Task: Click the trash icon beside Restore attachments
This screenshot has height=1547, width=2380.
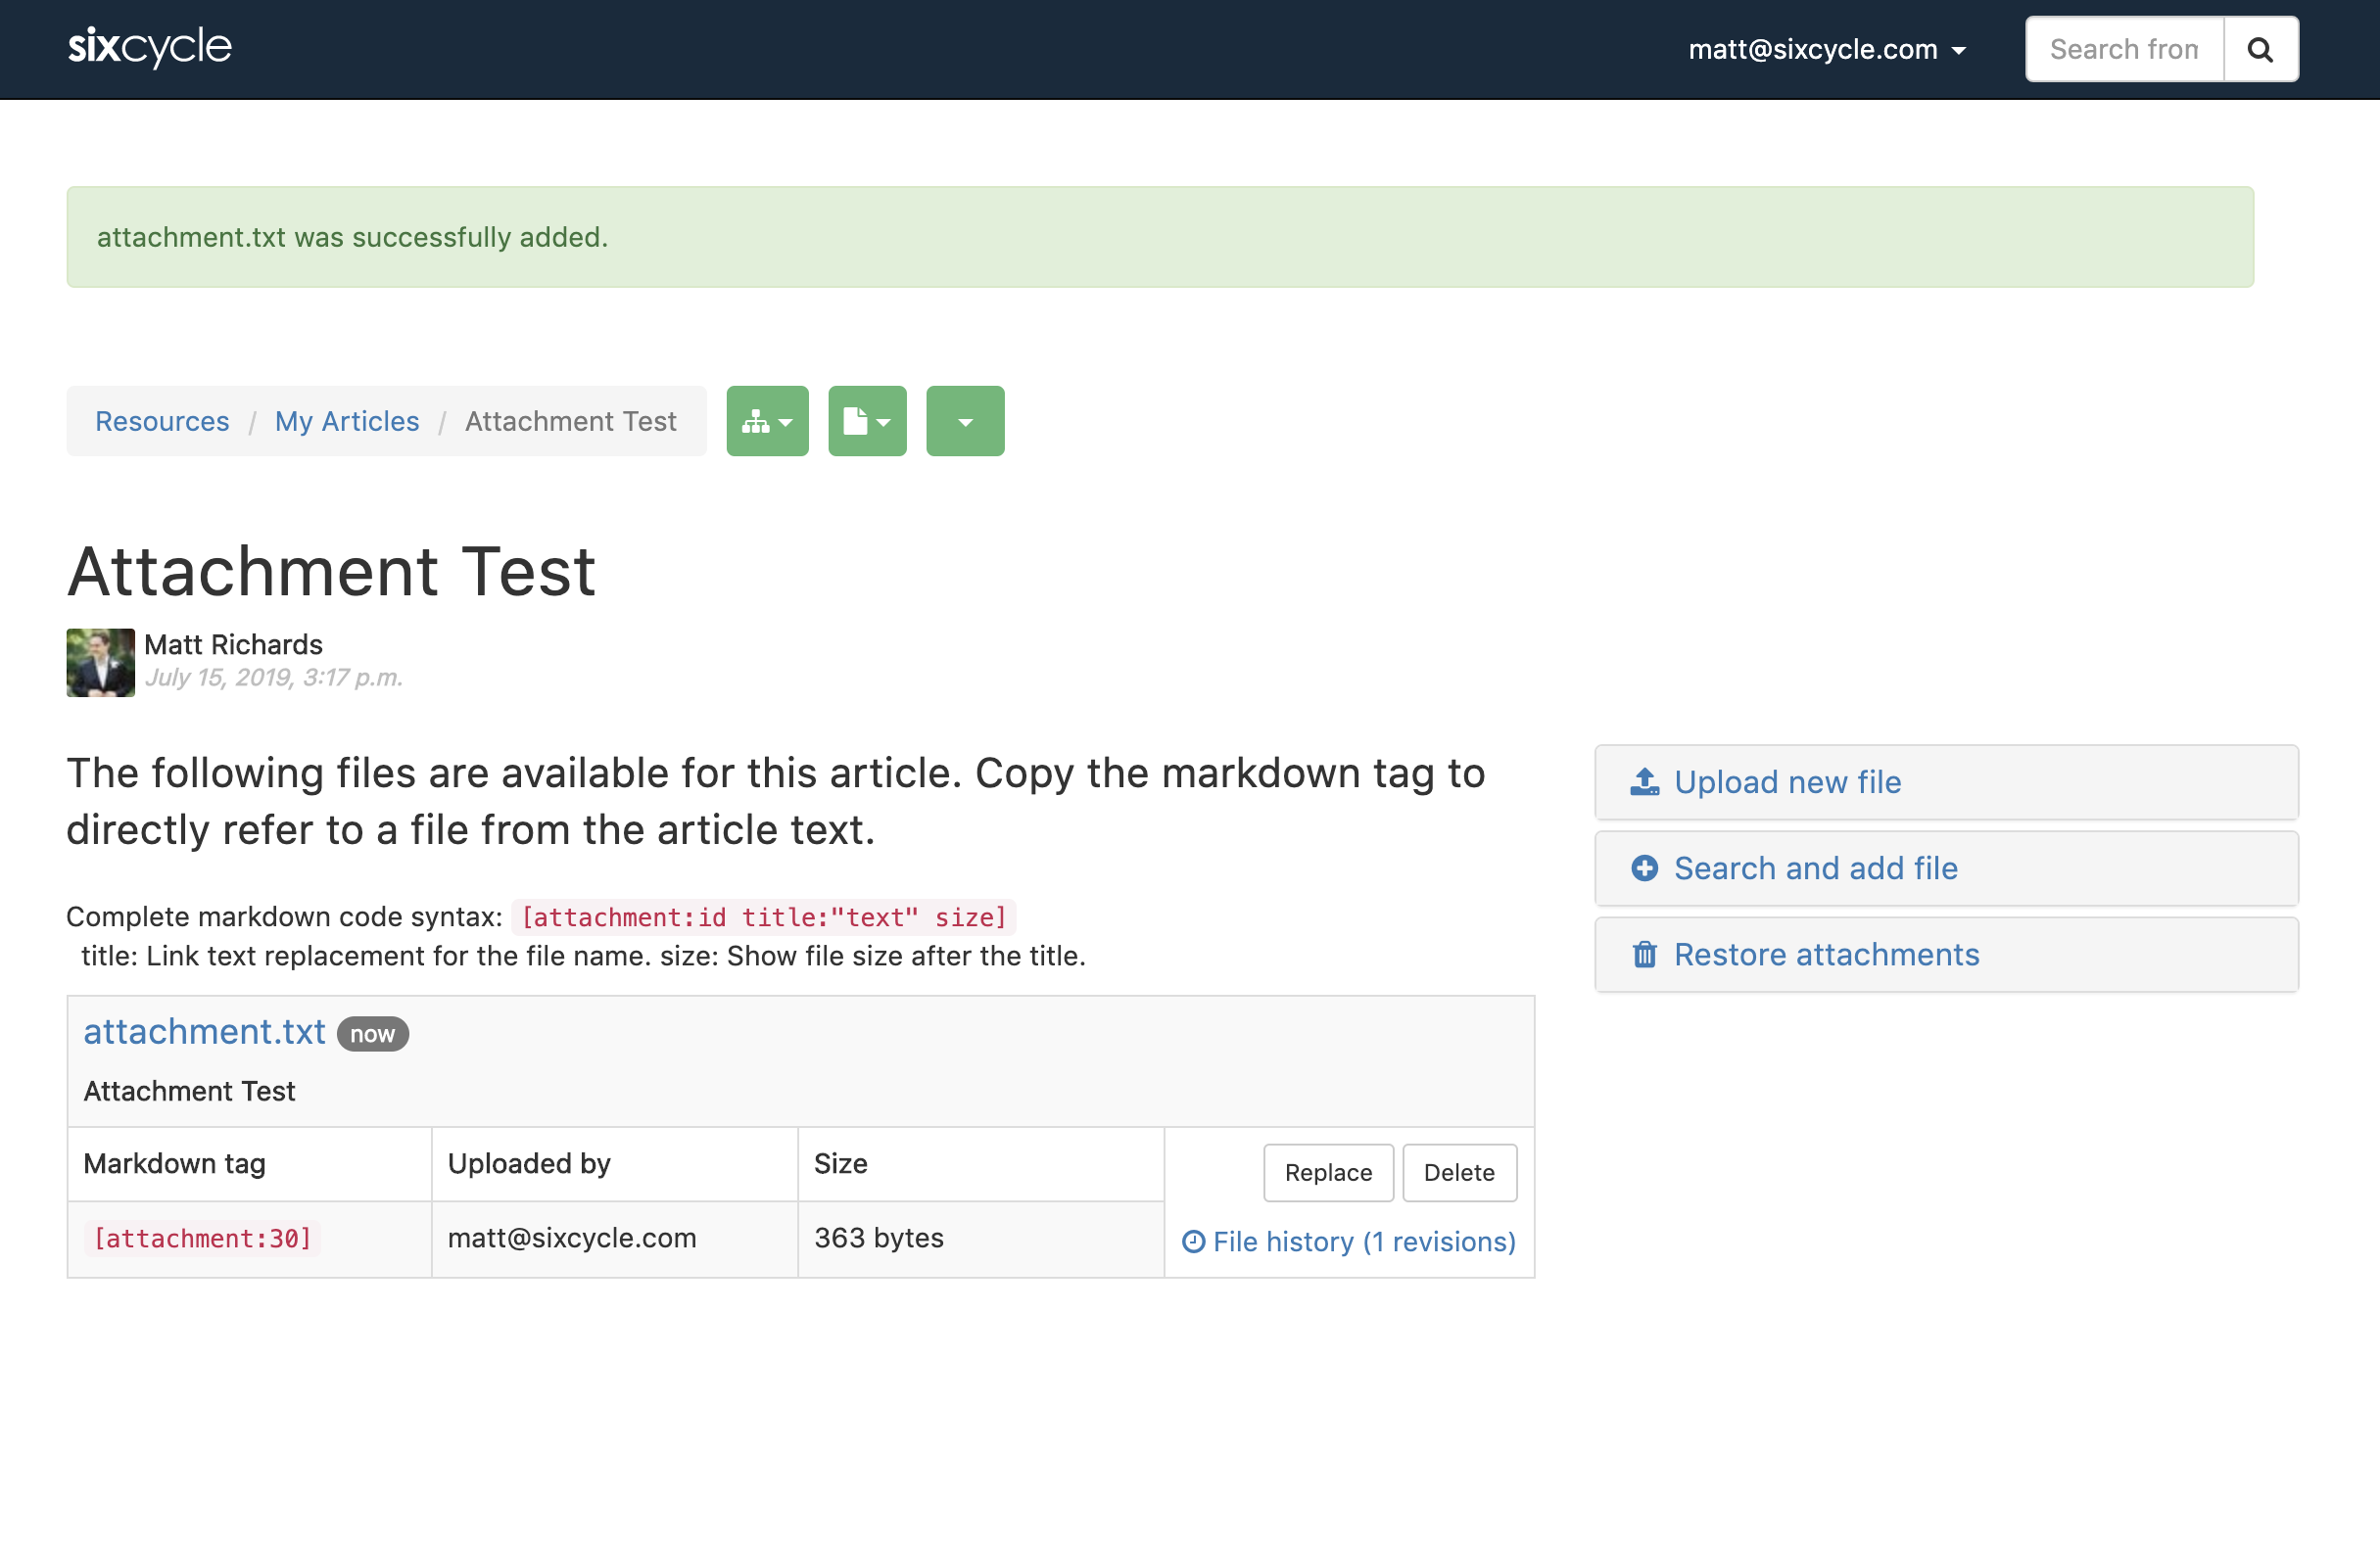Action: (x=1645, y=954)
